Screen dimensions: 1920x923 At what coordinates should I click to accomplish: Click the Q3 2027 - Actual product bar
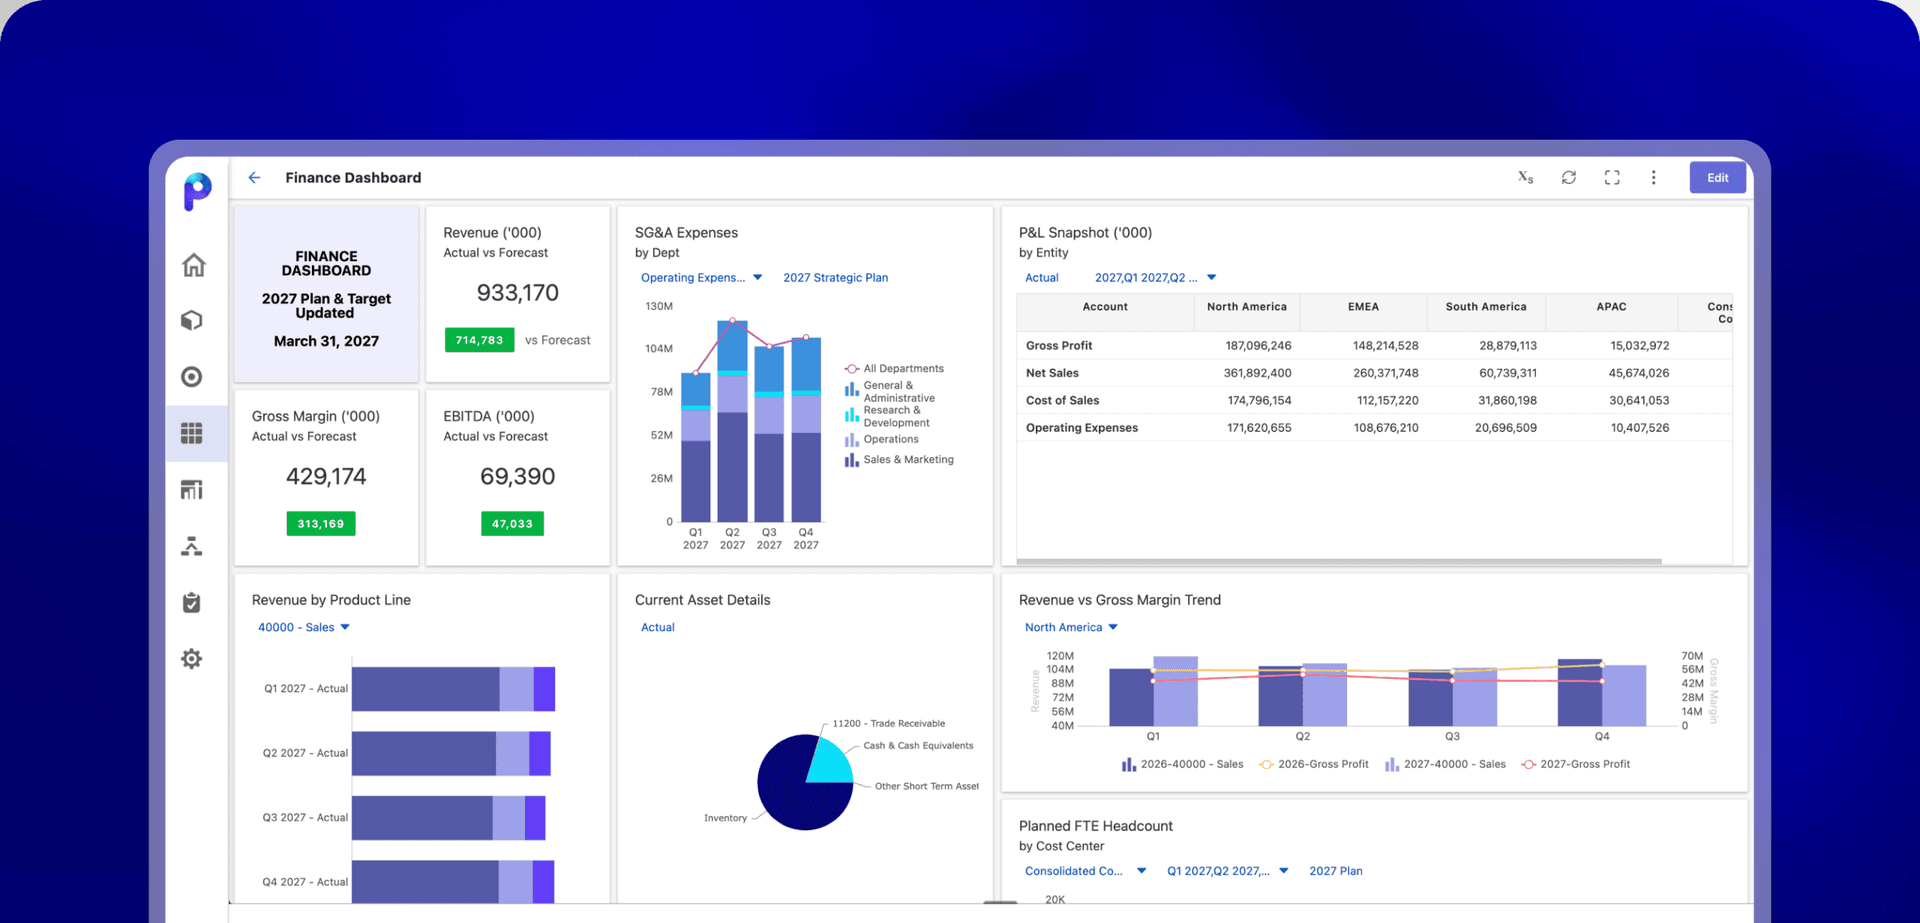pyautogui.click(x=448, y=818)
